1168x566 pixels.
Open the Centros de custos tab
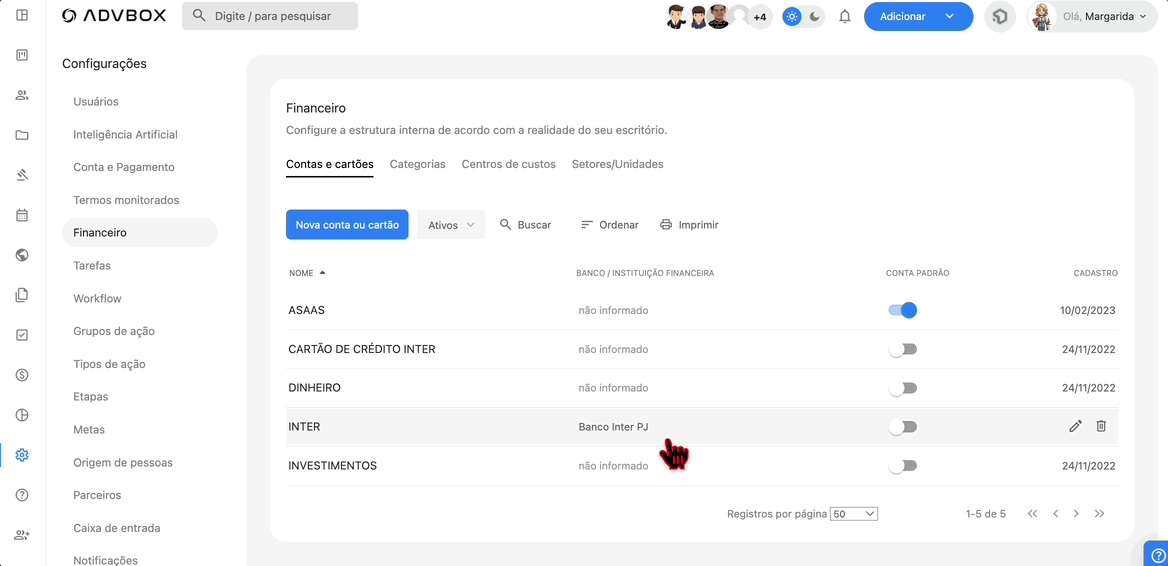508,164
